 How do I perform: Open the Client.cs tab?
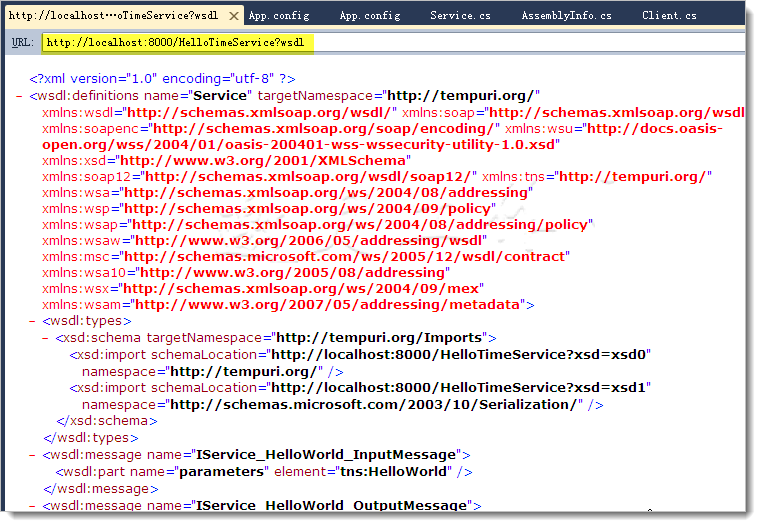pyautogui.click(x=669, y=16)
